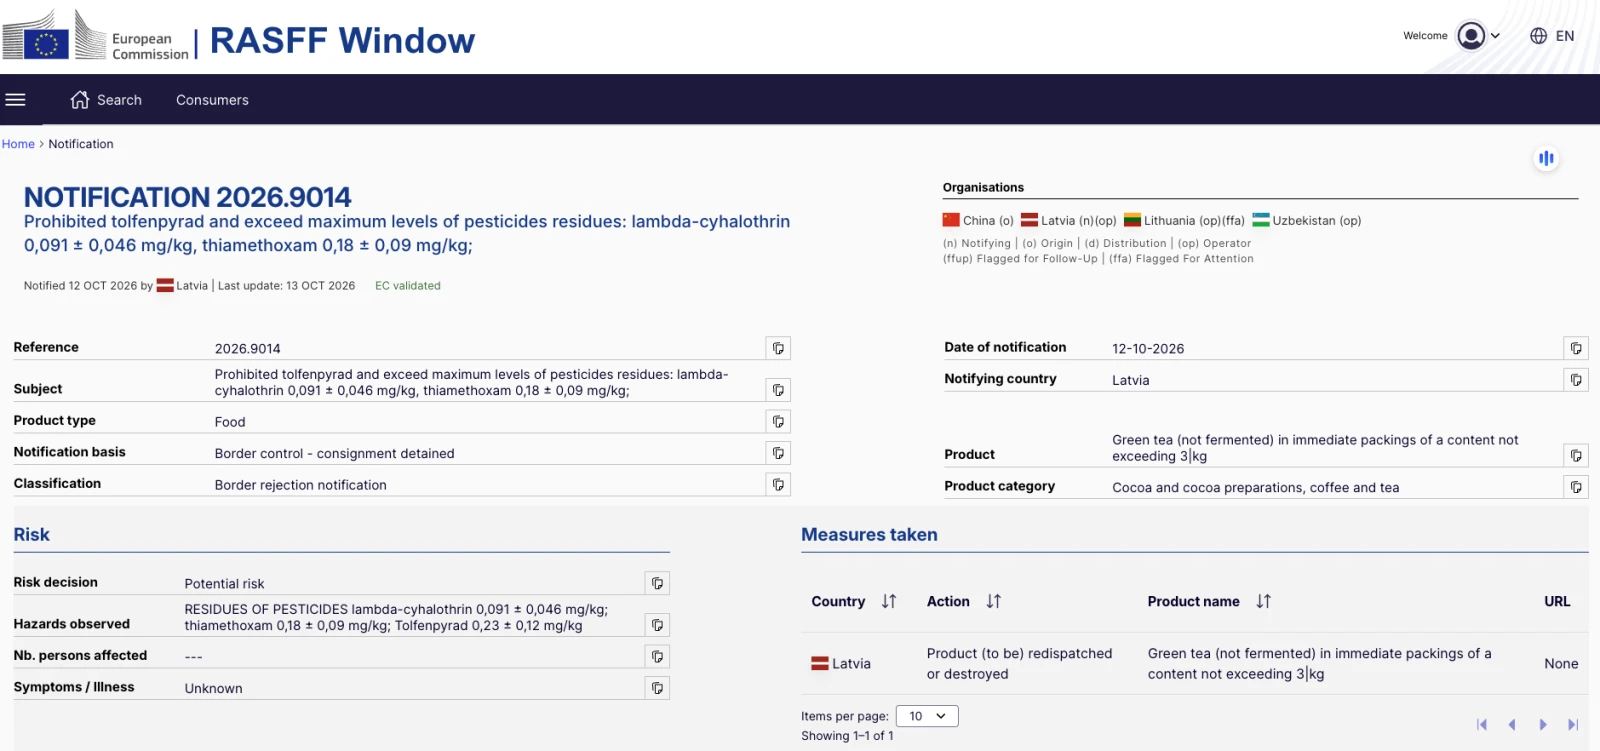The image size is (1600, 751).
Task: Copy the Risk decision value
Action: 657,583
